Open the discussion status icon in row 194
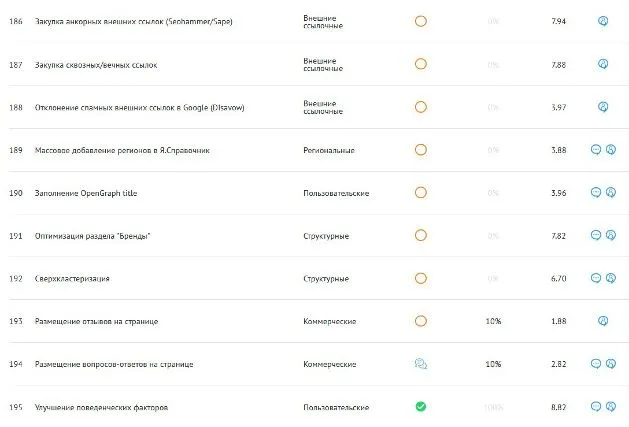The width and height of the screenshot is (629, 427). [421, 364]
